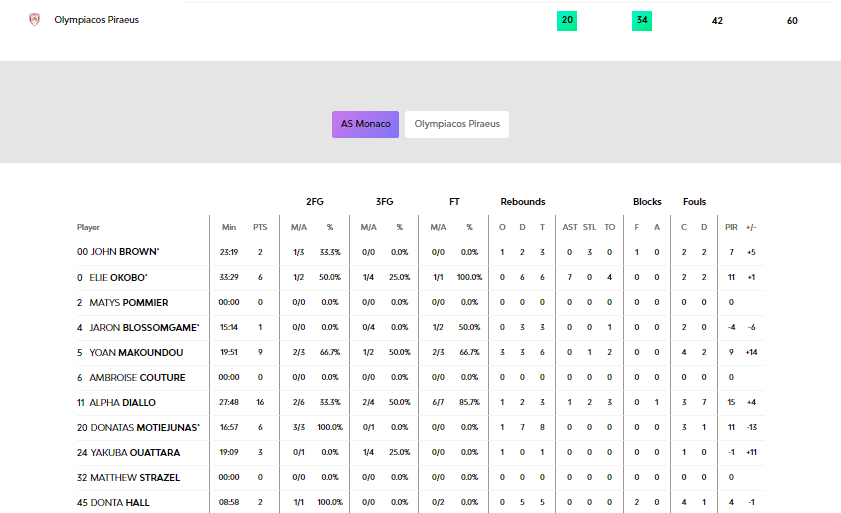Click the final score value 60
The image size is (841, 513).
pyautogui.click(x=792, y=20)
